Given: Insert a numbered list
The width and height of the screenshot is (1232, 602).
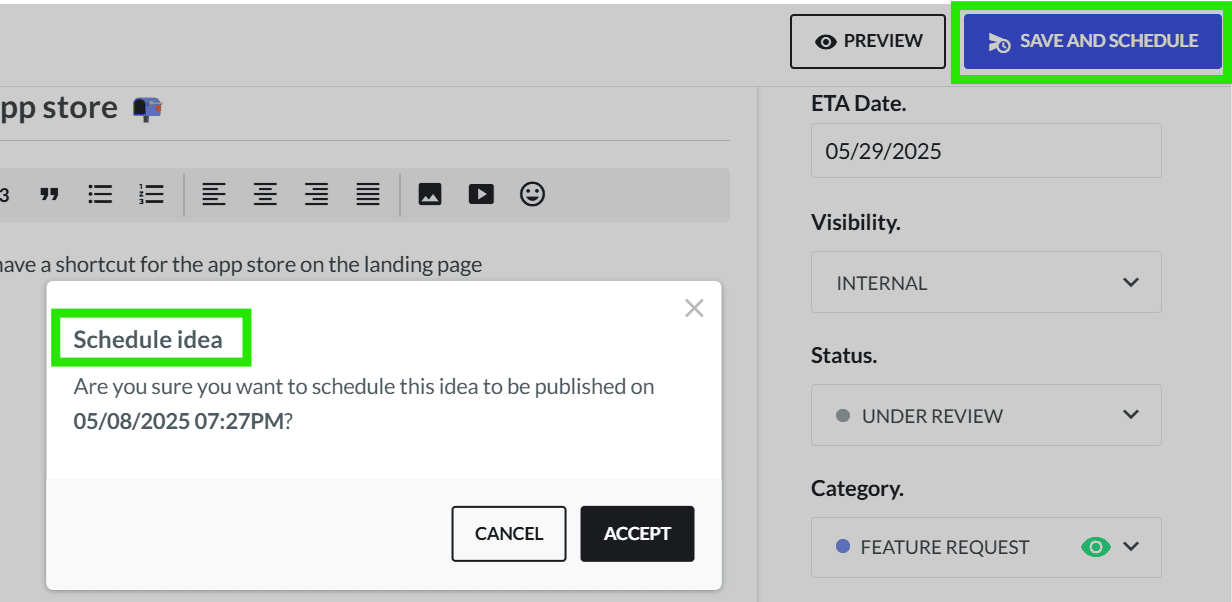Looking at the screenshot, I should tap(151, 194).
